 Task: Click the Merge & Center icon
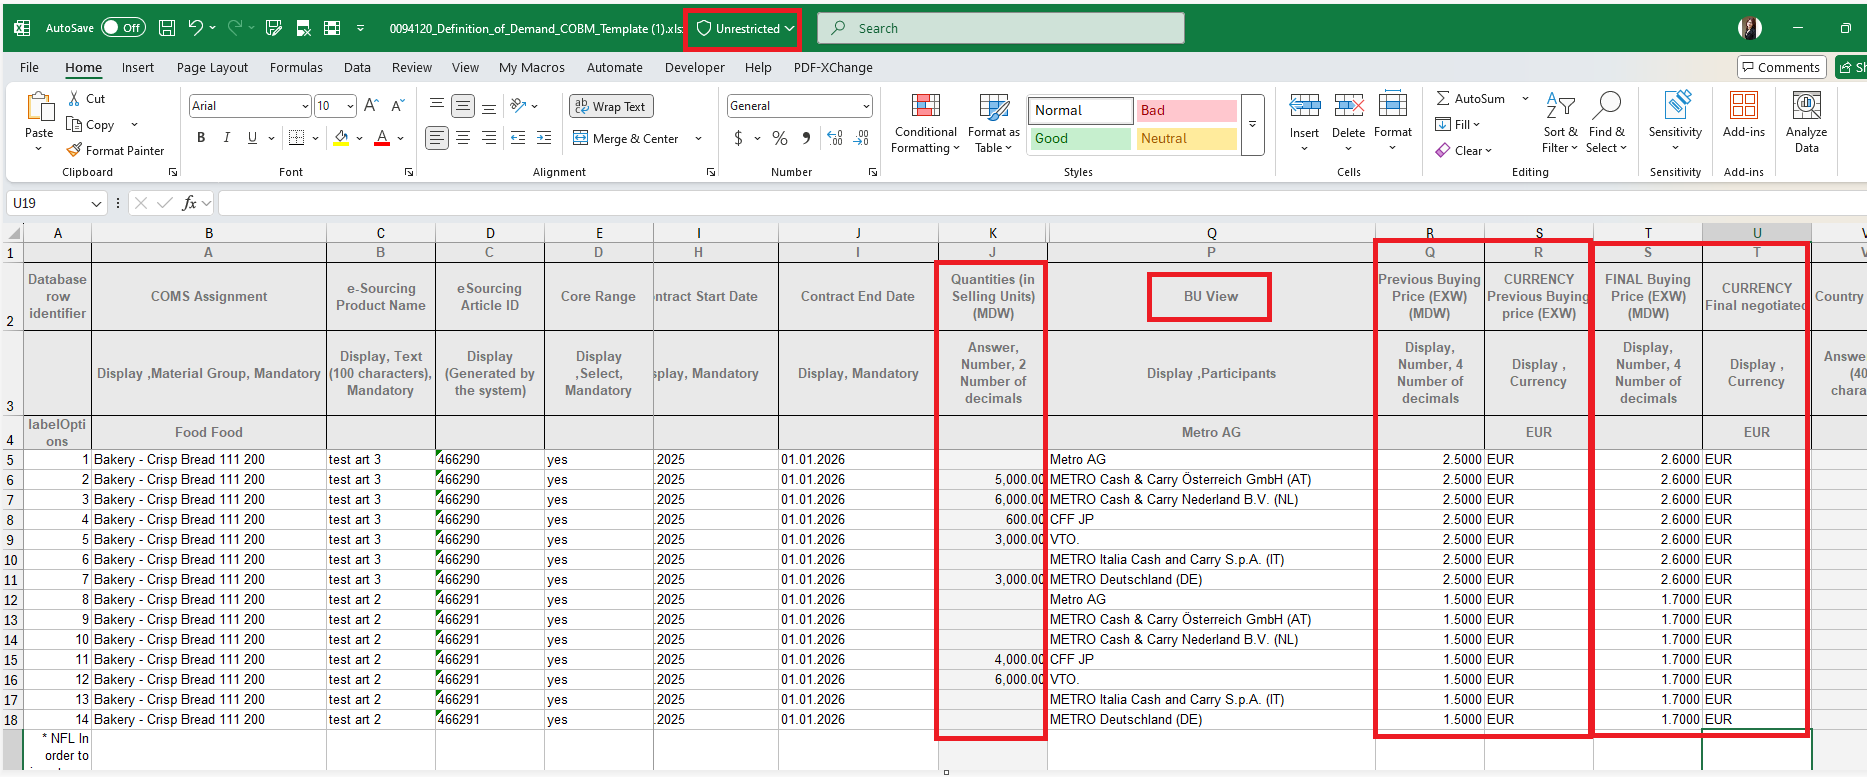tap(581, 138)
